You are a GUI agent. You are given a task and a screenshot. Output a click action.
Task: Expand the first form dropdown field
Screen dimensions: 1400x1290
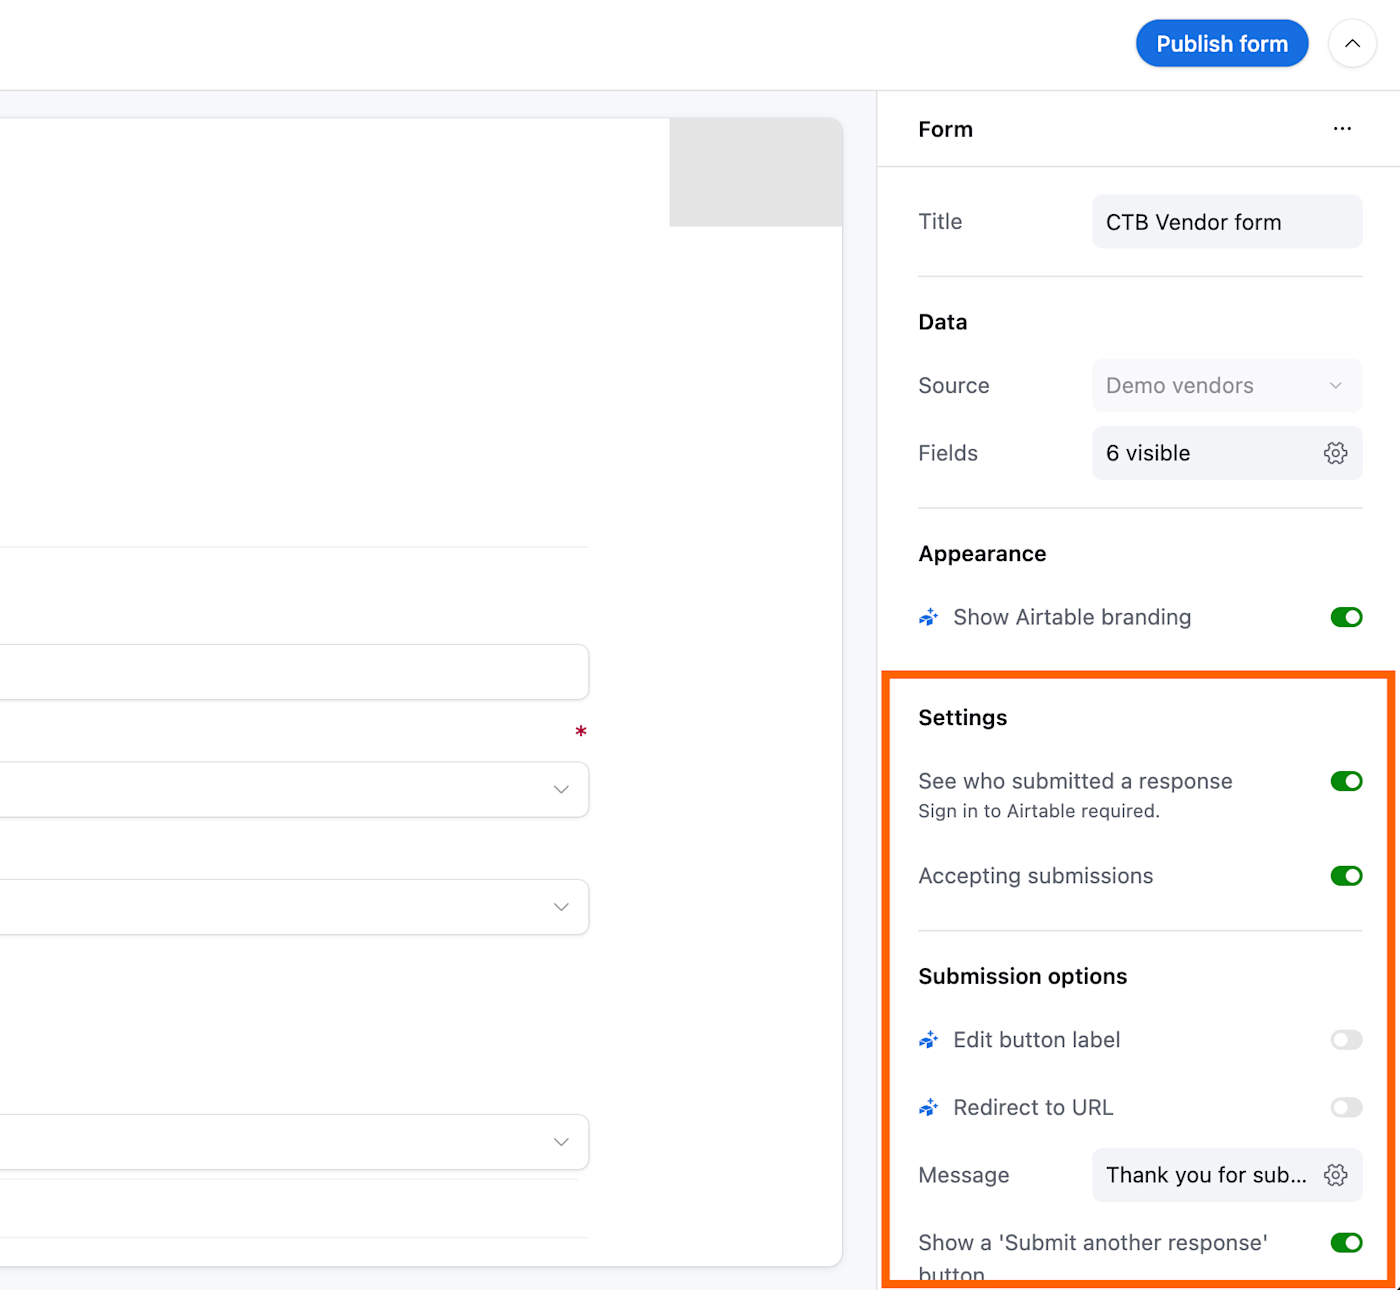pos(294,790)
